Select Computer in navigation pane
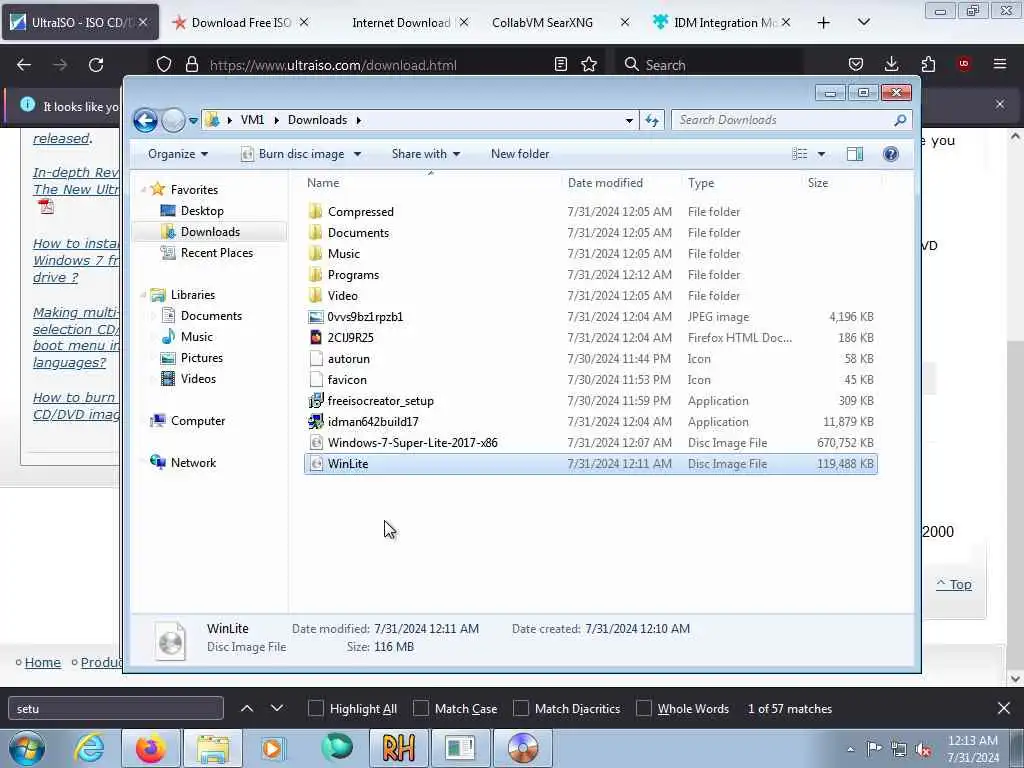 (x=198, y=421)
